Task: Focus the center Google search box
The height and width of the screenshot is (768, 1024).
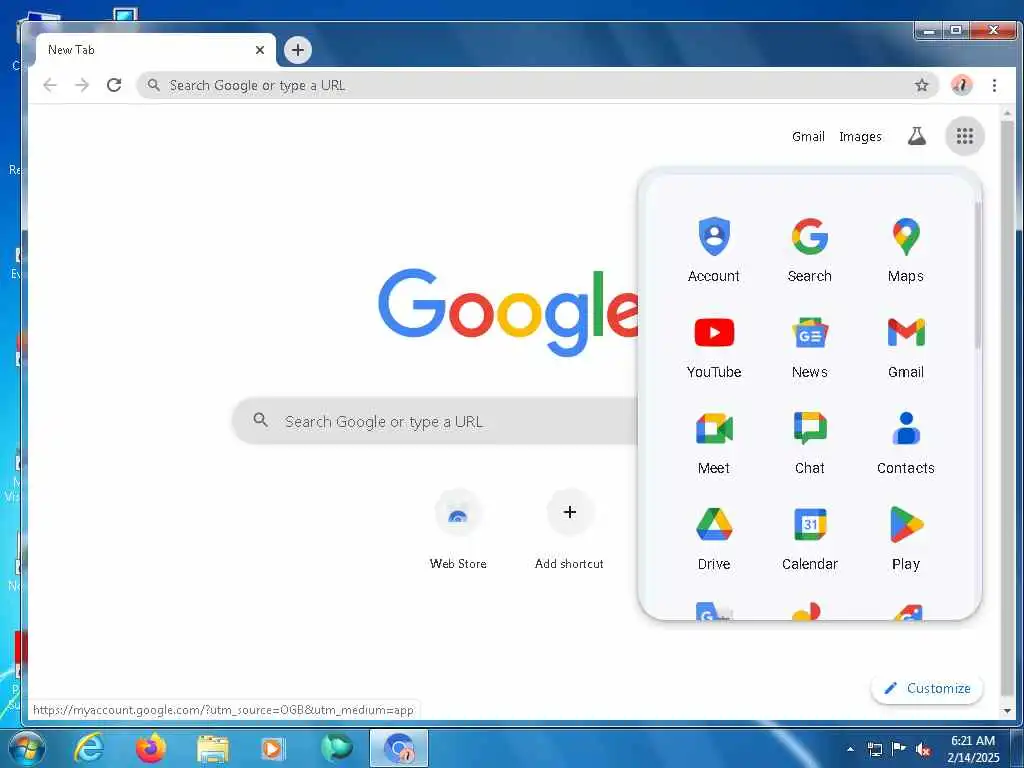Action: click(435, 421)
